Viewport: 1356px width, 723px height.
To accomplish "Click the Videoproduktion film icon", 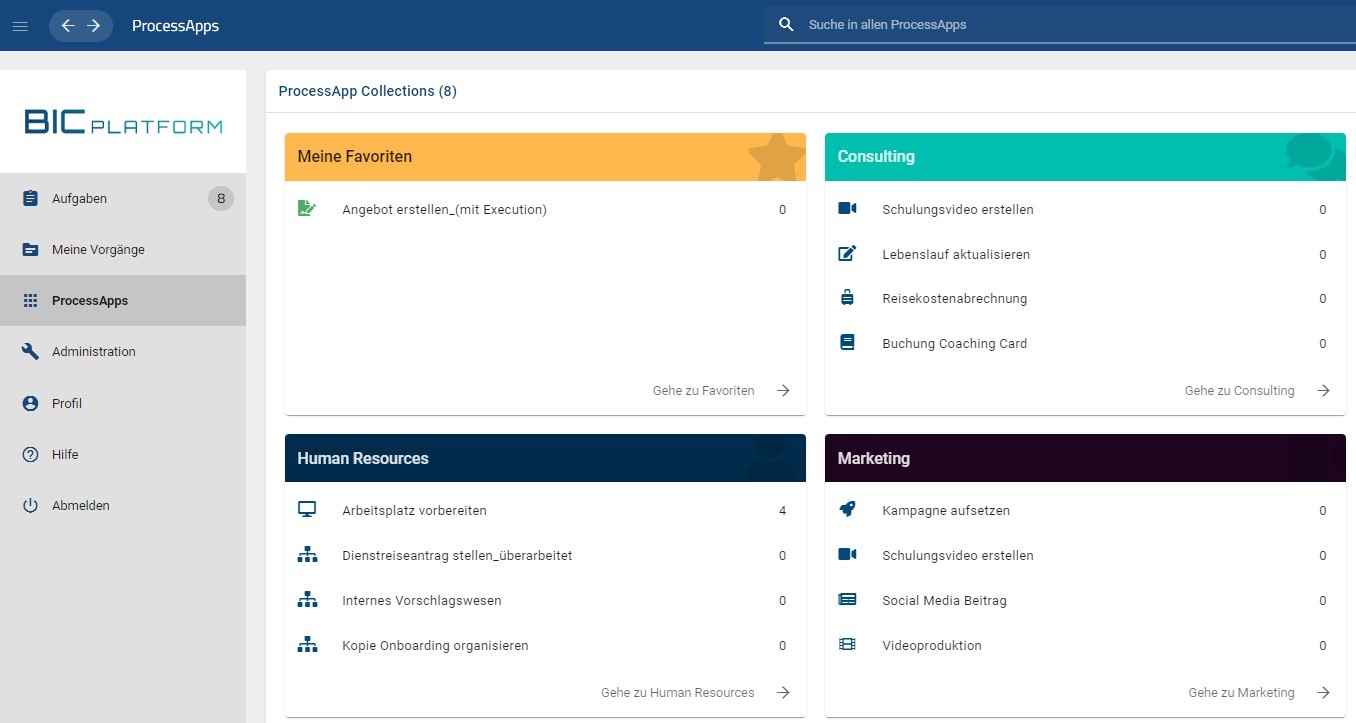I will (847, 645).
